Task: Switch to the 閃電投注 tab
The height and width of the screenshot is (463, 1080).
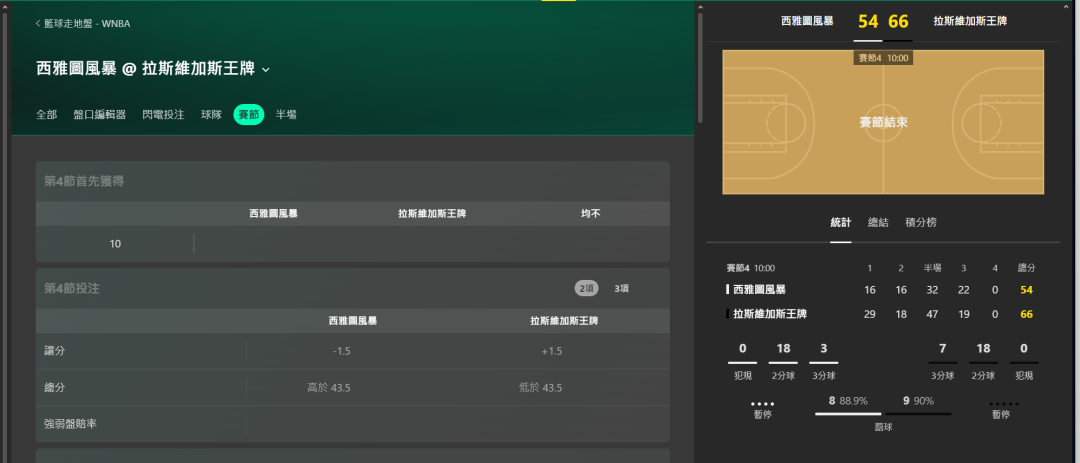Action: (163, 114)
